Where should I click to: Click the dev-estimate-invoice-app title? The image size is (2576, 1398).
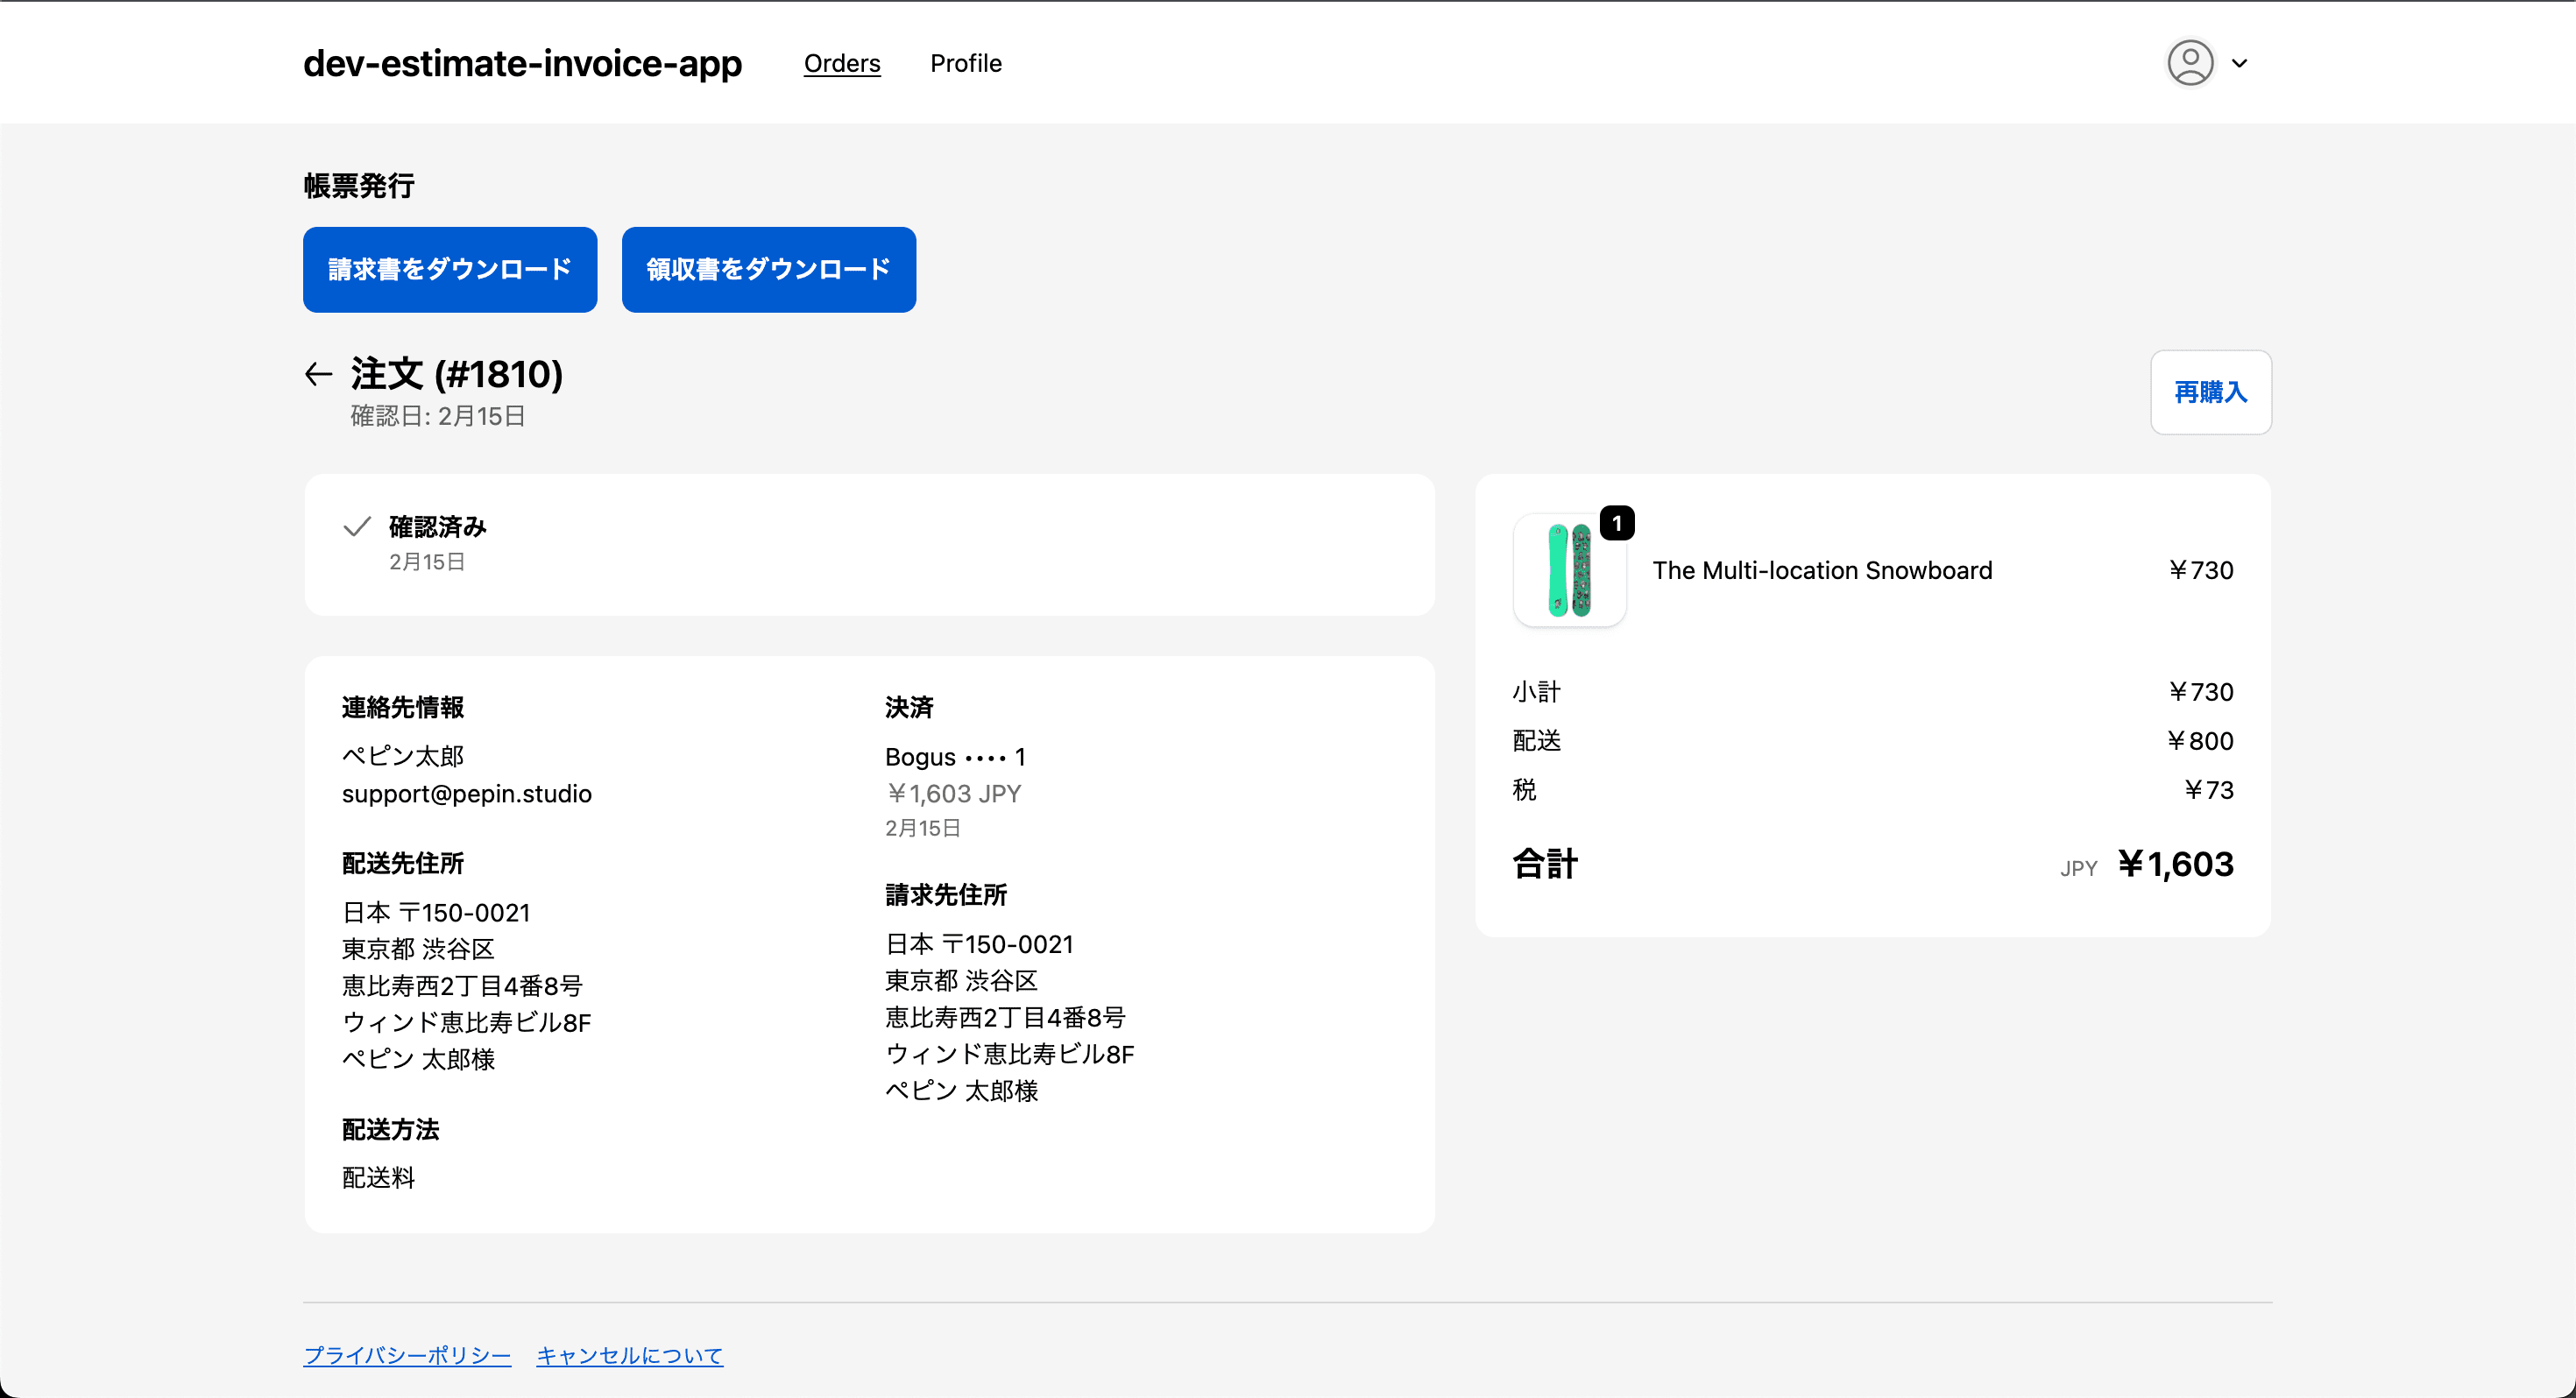coord(522,63)
